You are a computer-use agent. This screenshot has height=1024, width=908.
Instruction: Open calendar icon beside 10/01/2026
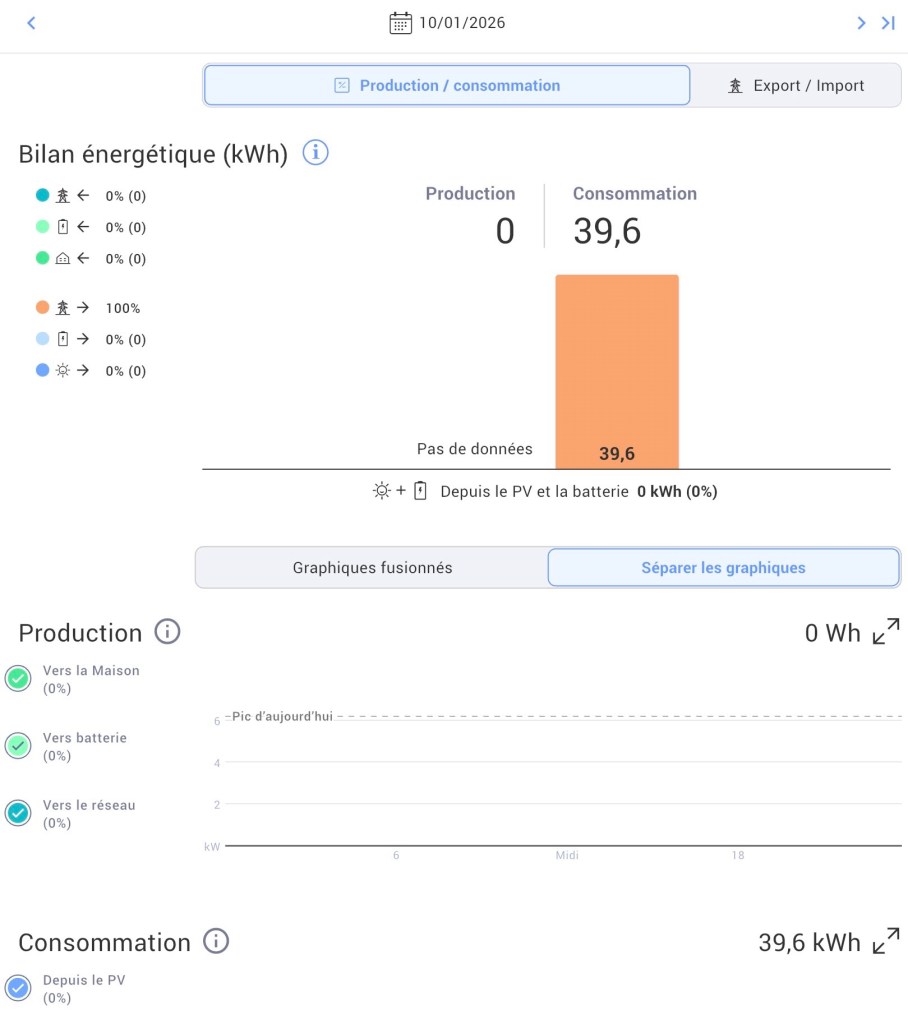(x=400, y=23)
